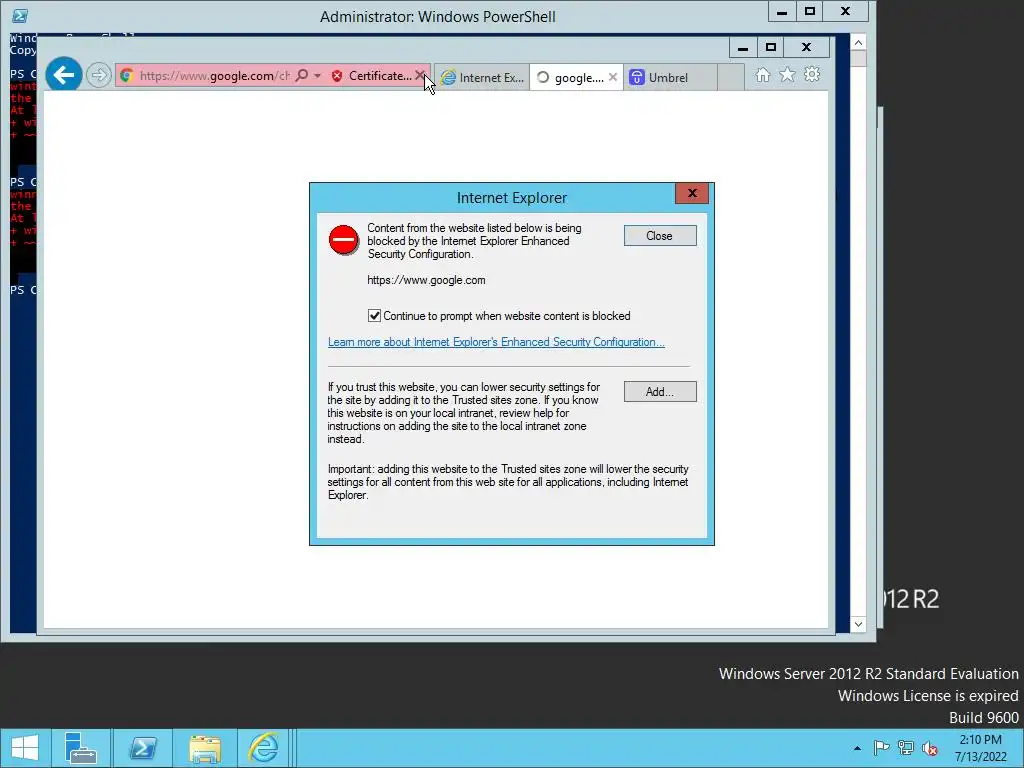
Task: Click the address bar URL field
Action: [214, 76]
